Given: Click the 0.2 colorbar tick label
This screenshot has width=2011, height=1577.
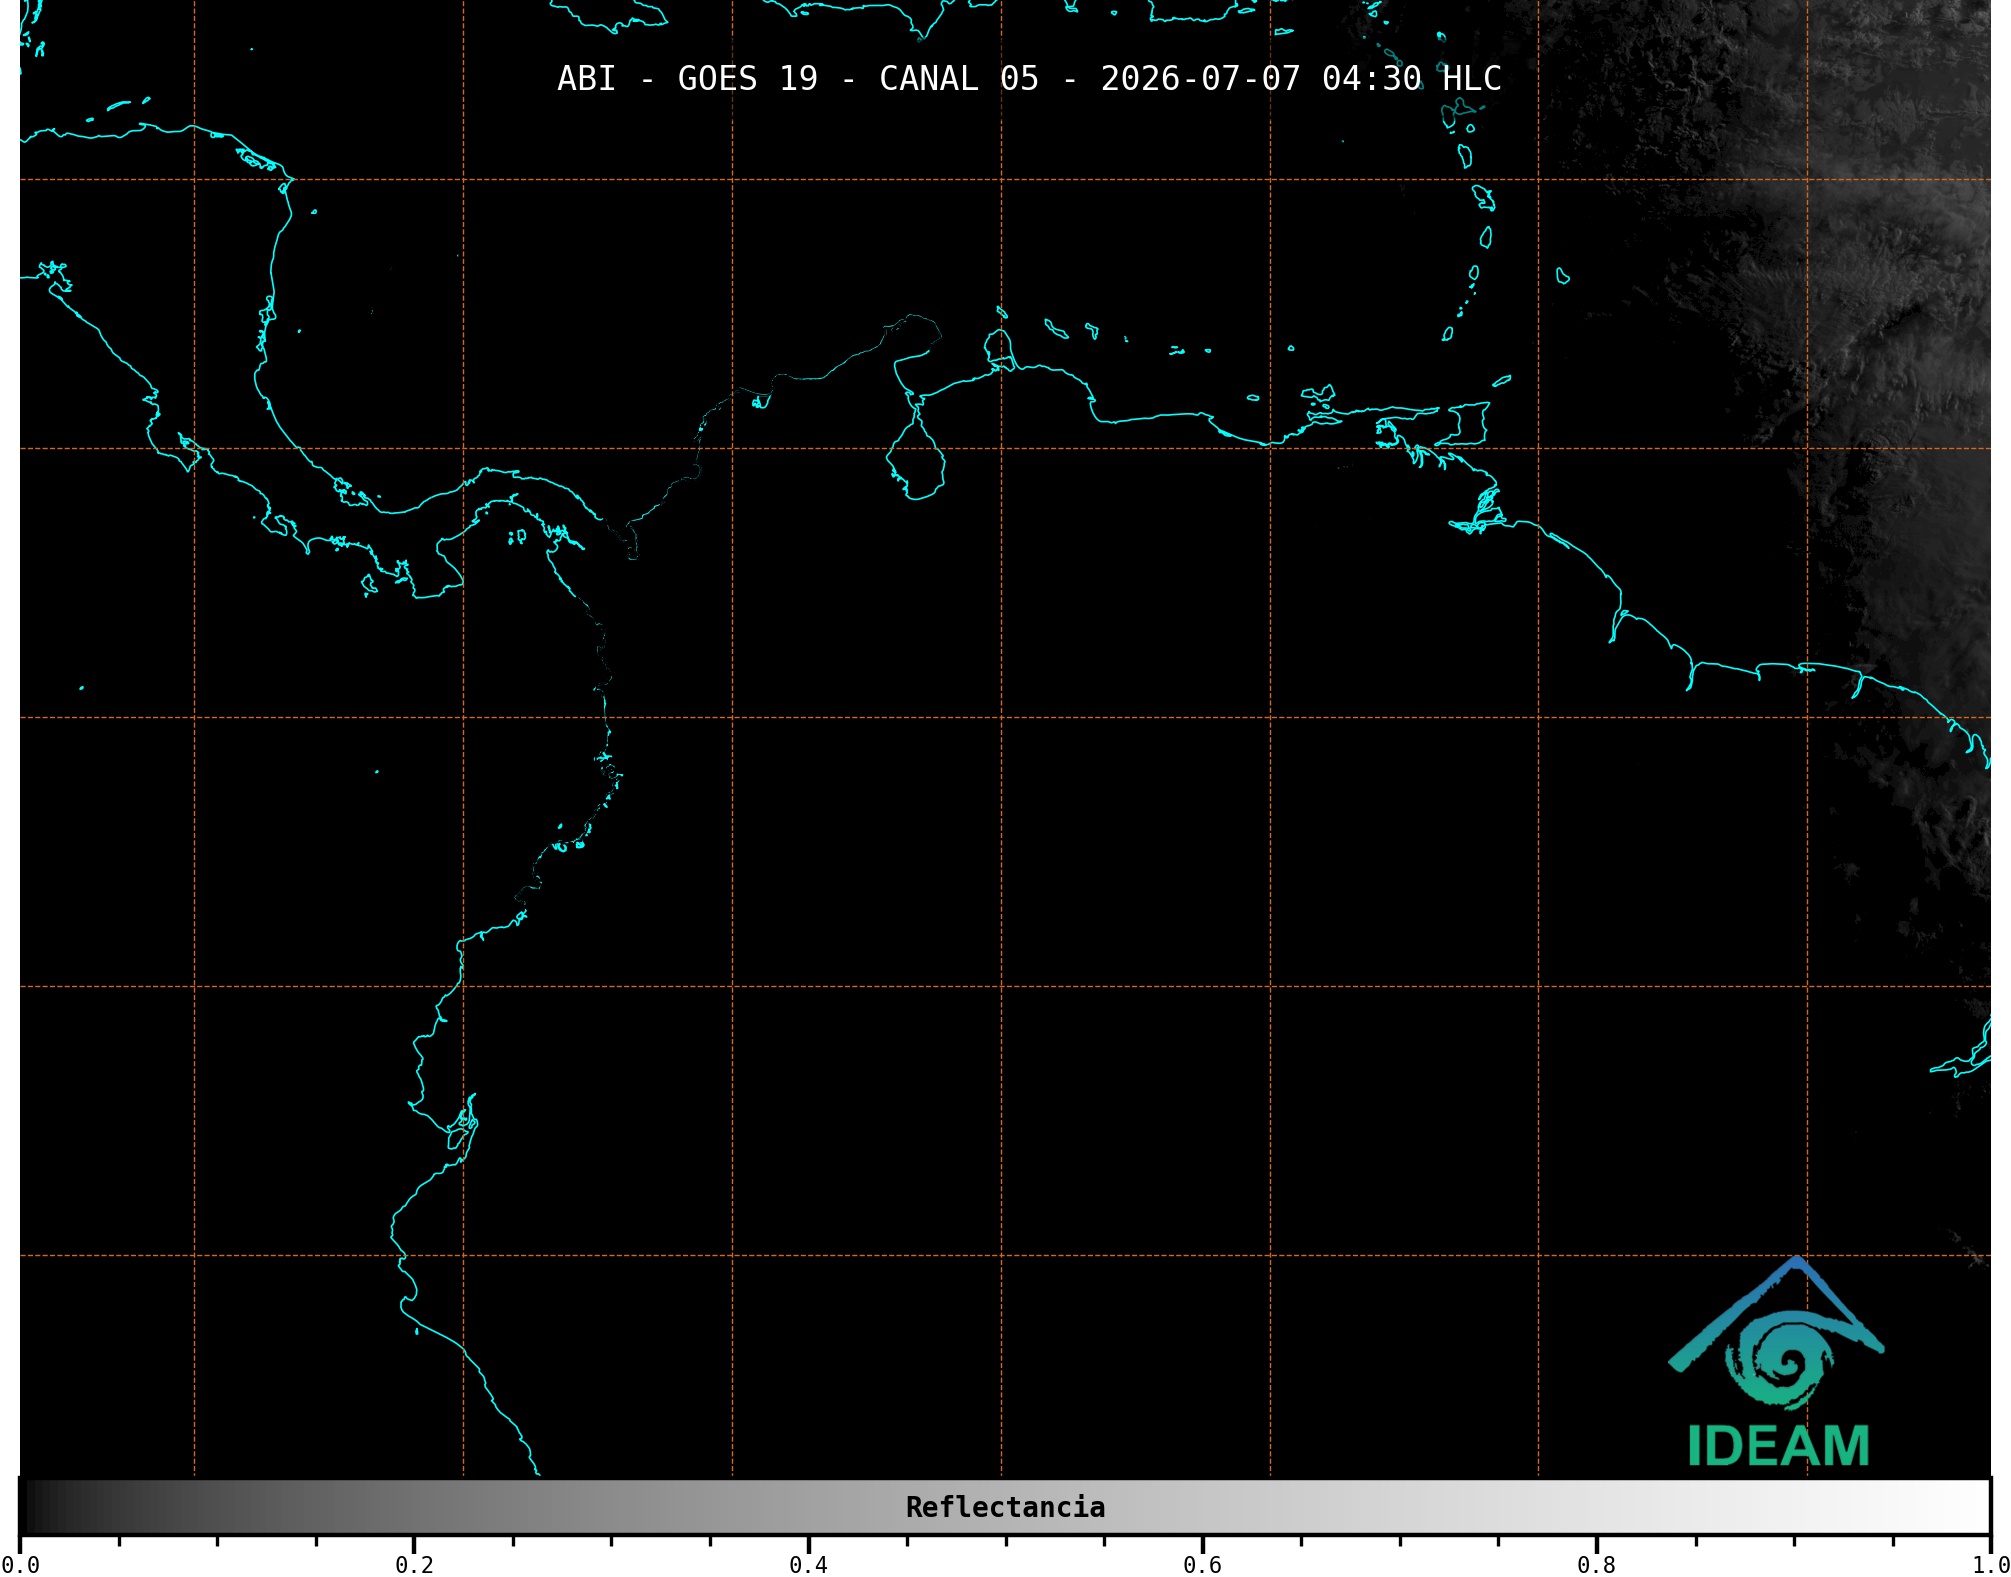Looking at the screenshot, I should coord(414,1565).
